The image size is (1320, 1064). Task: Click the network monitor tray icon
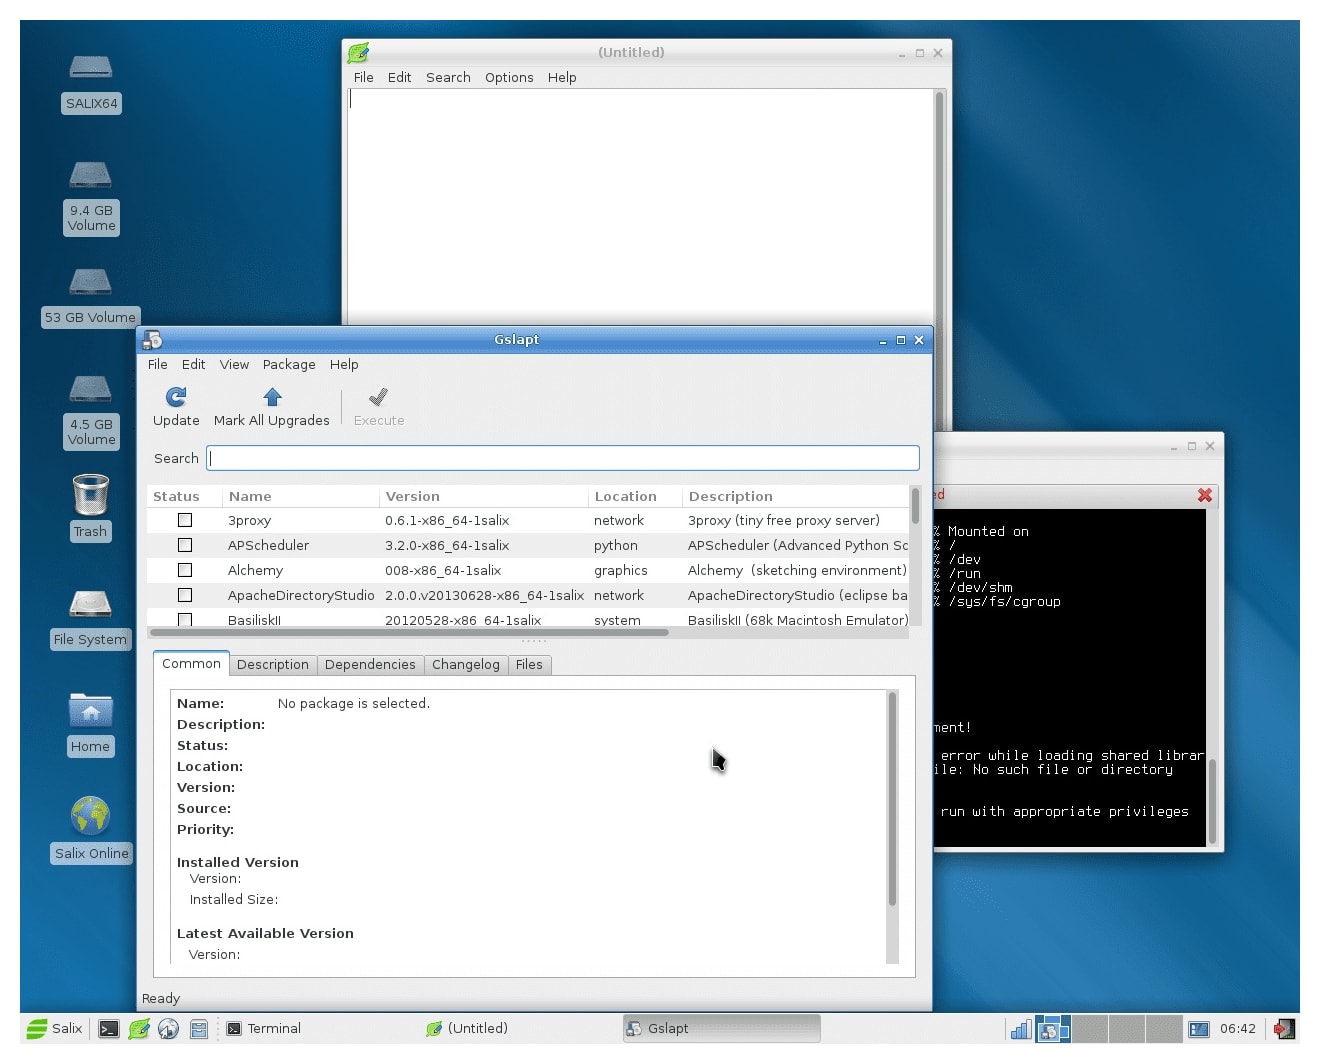click(x=1020, y=1028)
